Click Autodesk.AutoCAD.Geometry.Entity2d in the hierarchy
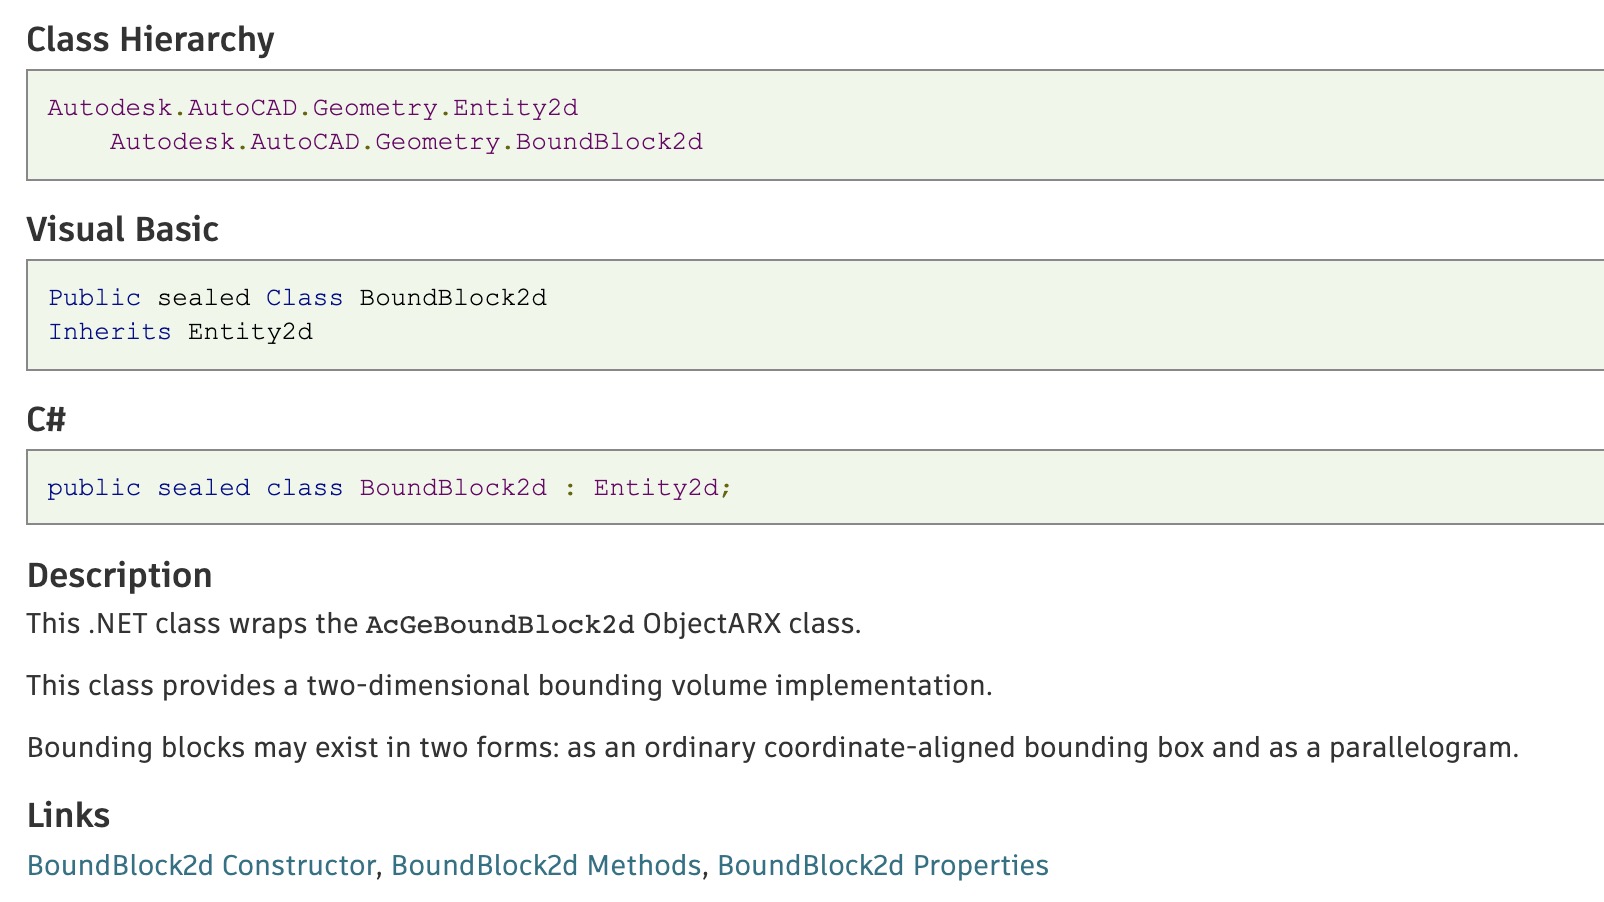This screenshot has height=902, width=1604. point(313,108)
